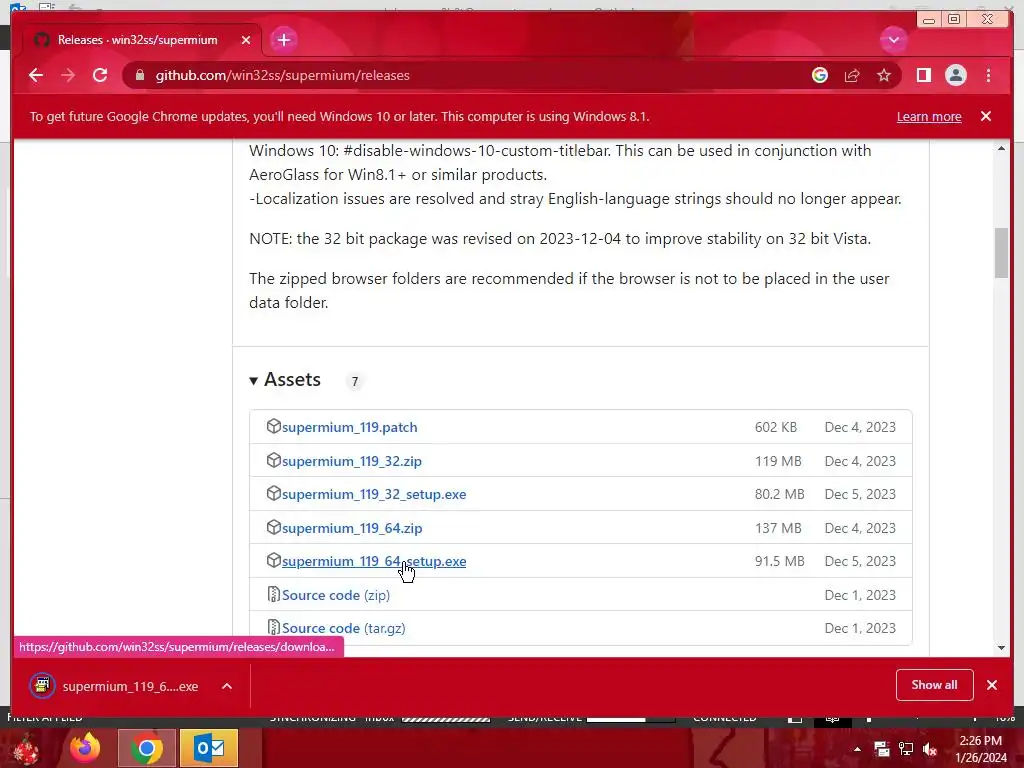Download Source code (zip)
Viewport: 1024px width, 768px height.
pos(336,595)
